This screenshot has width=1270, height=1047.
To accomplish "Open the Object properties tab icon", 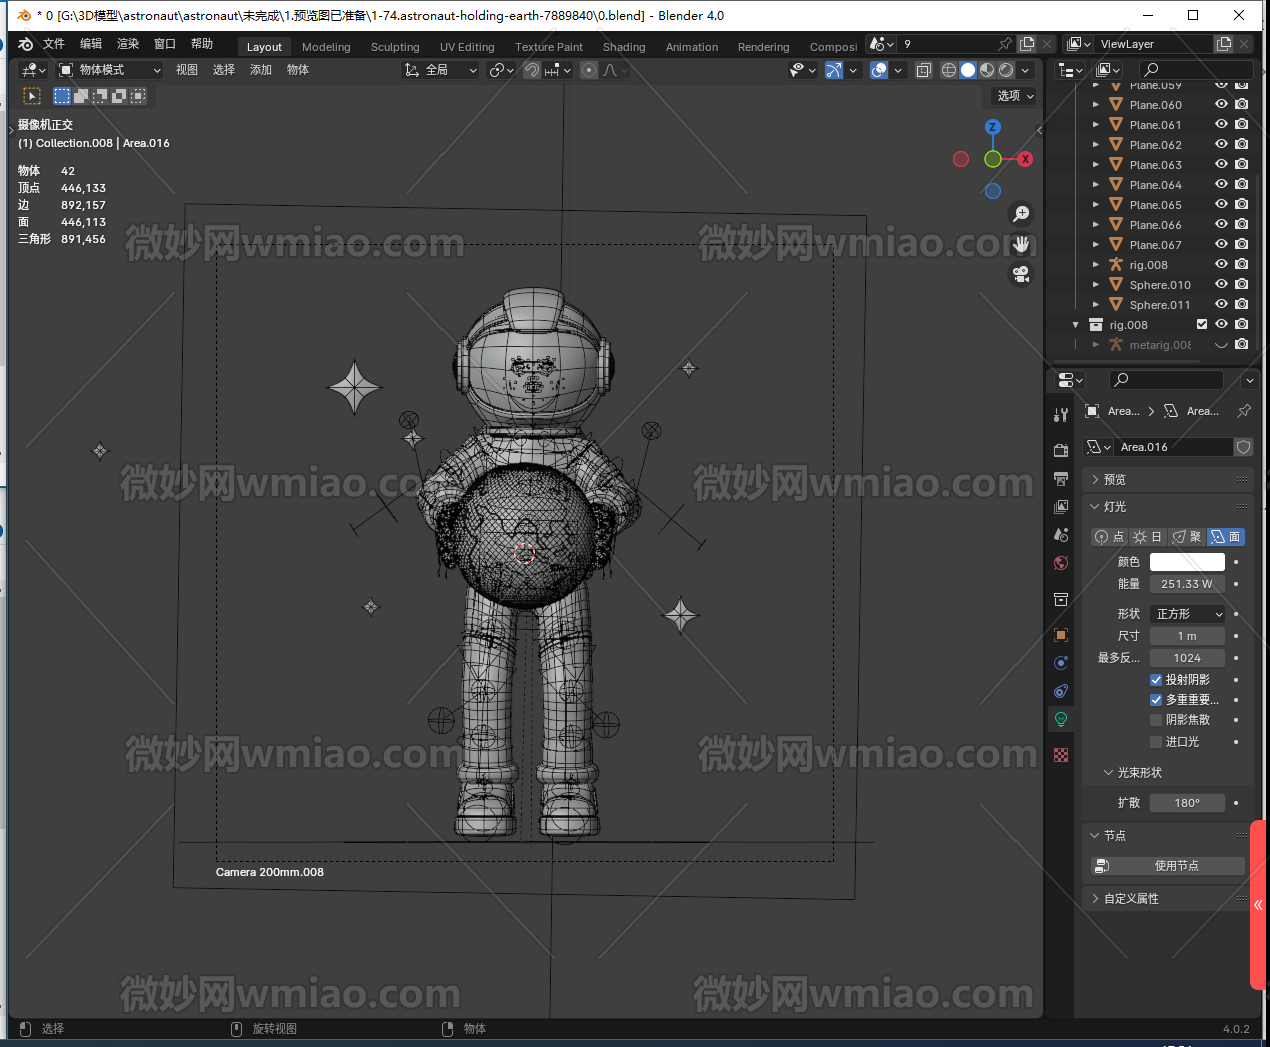I will click(x=1061, y=635).
